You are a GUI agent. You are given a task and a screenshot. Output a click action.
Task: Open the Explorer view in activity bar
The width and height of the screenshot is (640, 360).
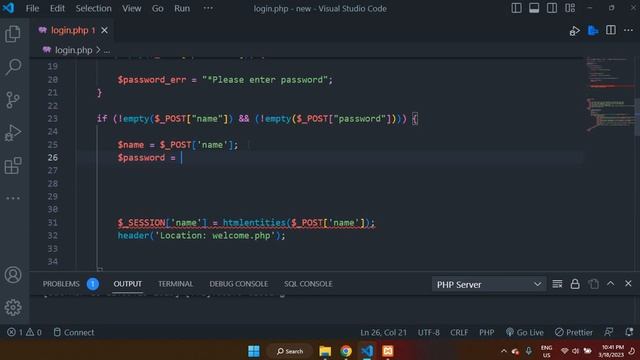[13, 34]
